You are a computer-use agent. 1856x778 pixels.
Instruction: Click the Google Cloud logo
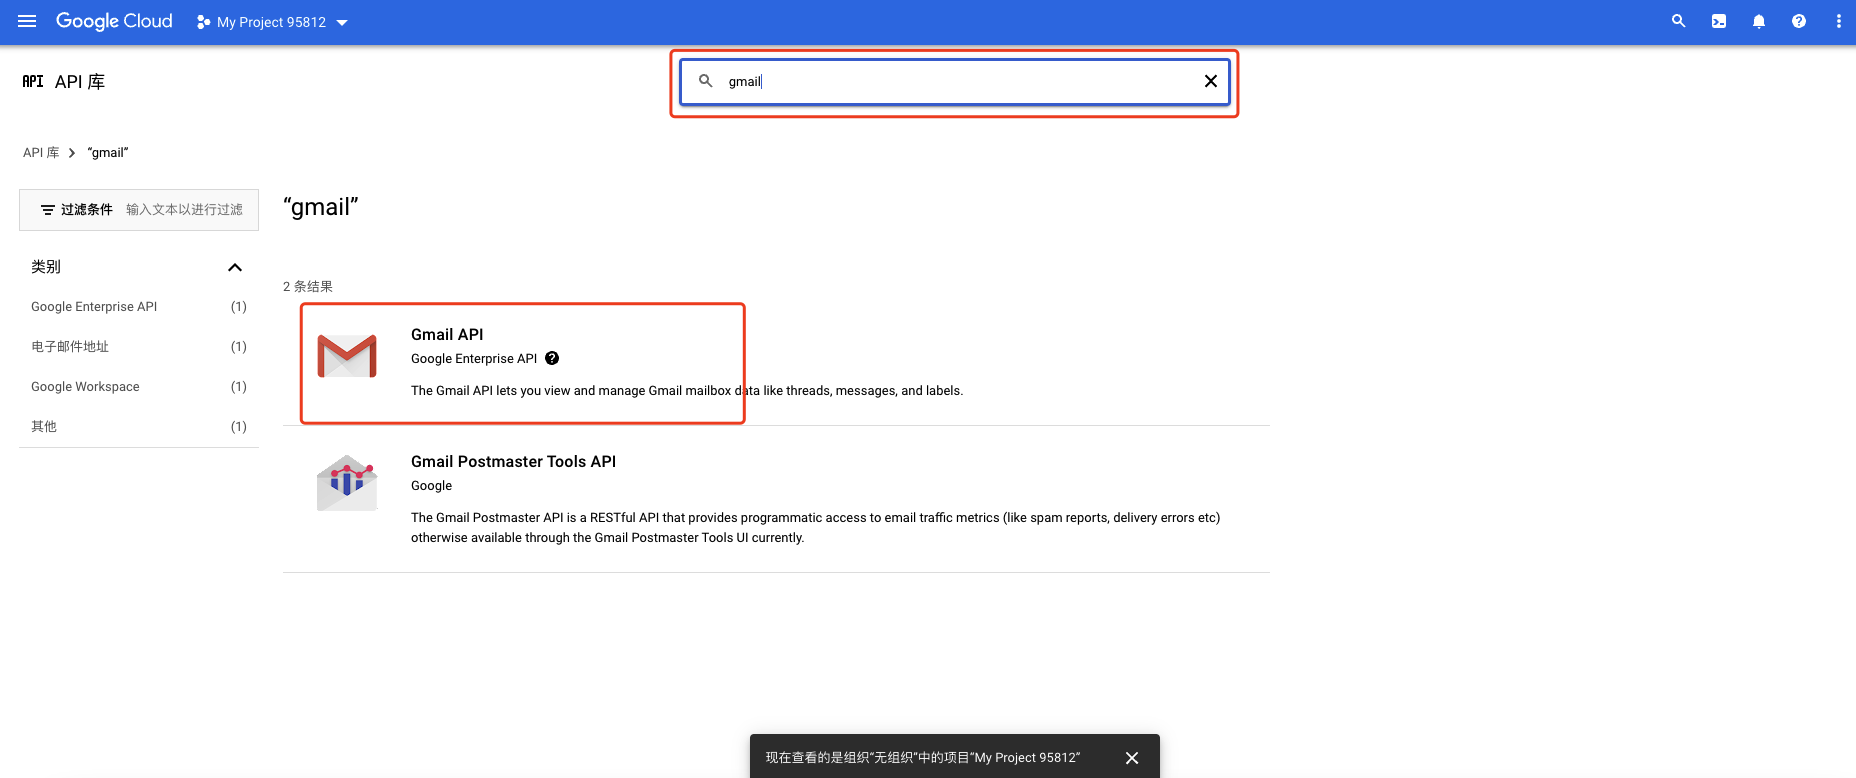(x=114, y=21)
